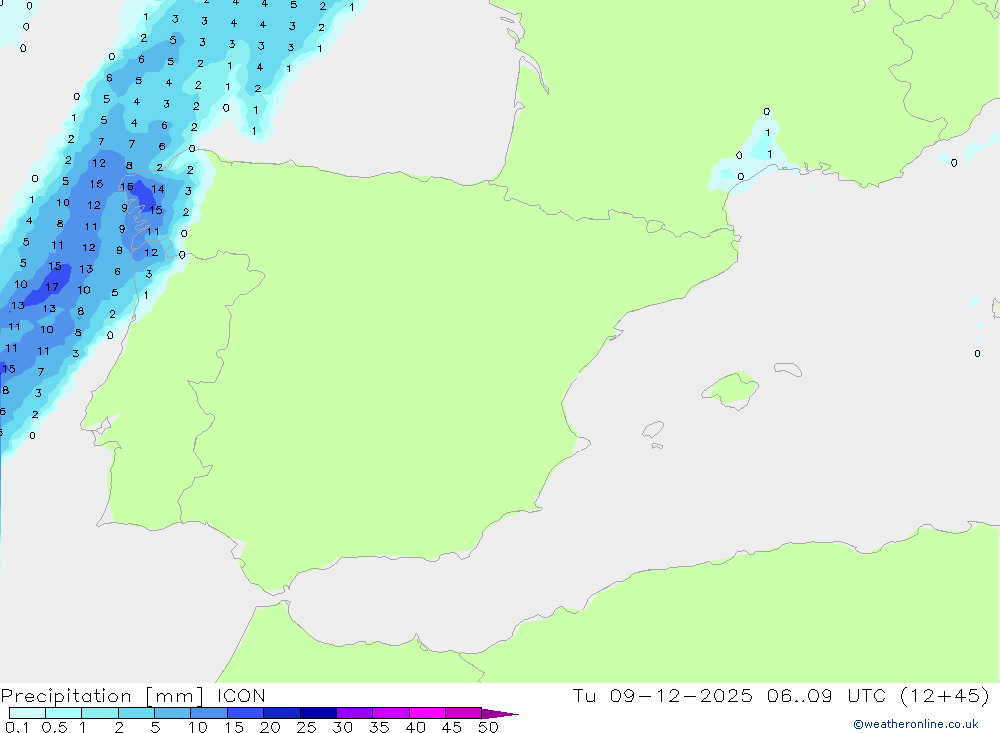
Task: Click the Menorca island outline
Action: tap(788, 369)
